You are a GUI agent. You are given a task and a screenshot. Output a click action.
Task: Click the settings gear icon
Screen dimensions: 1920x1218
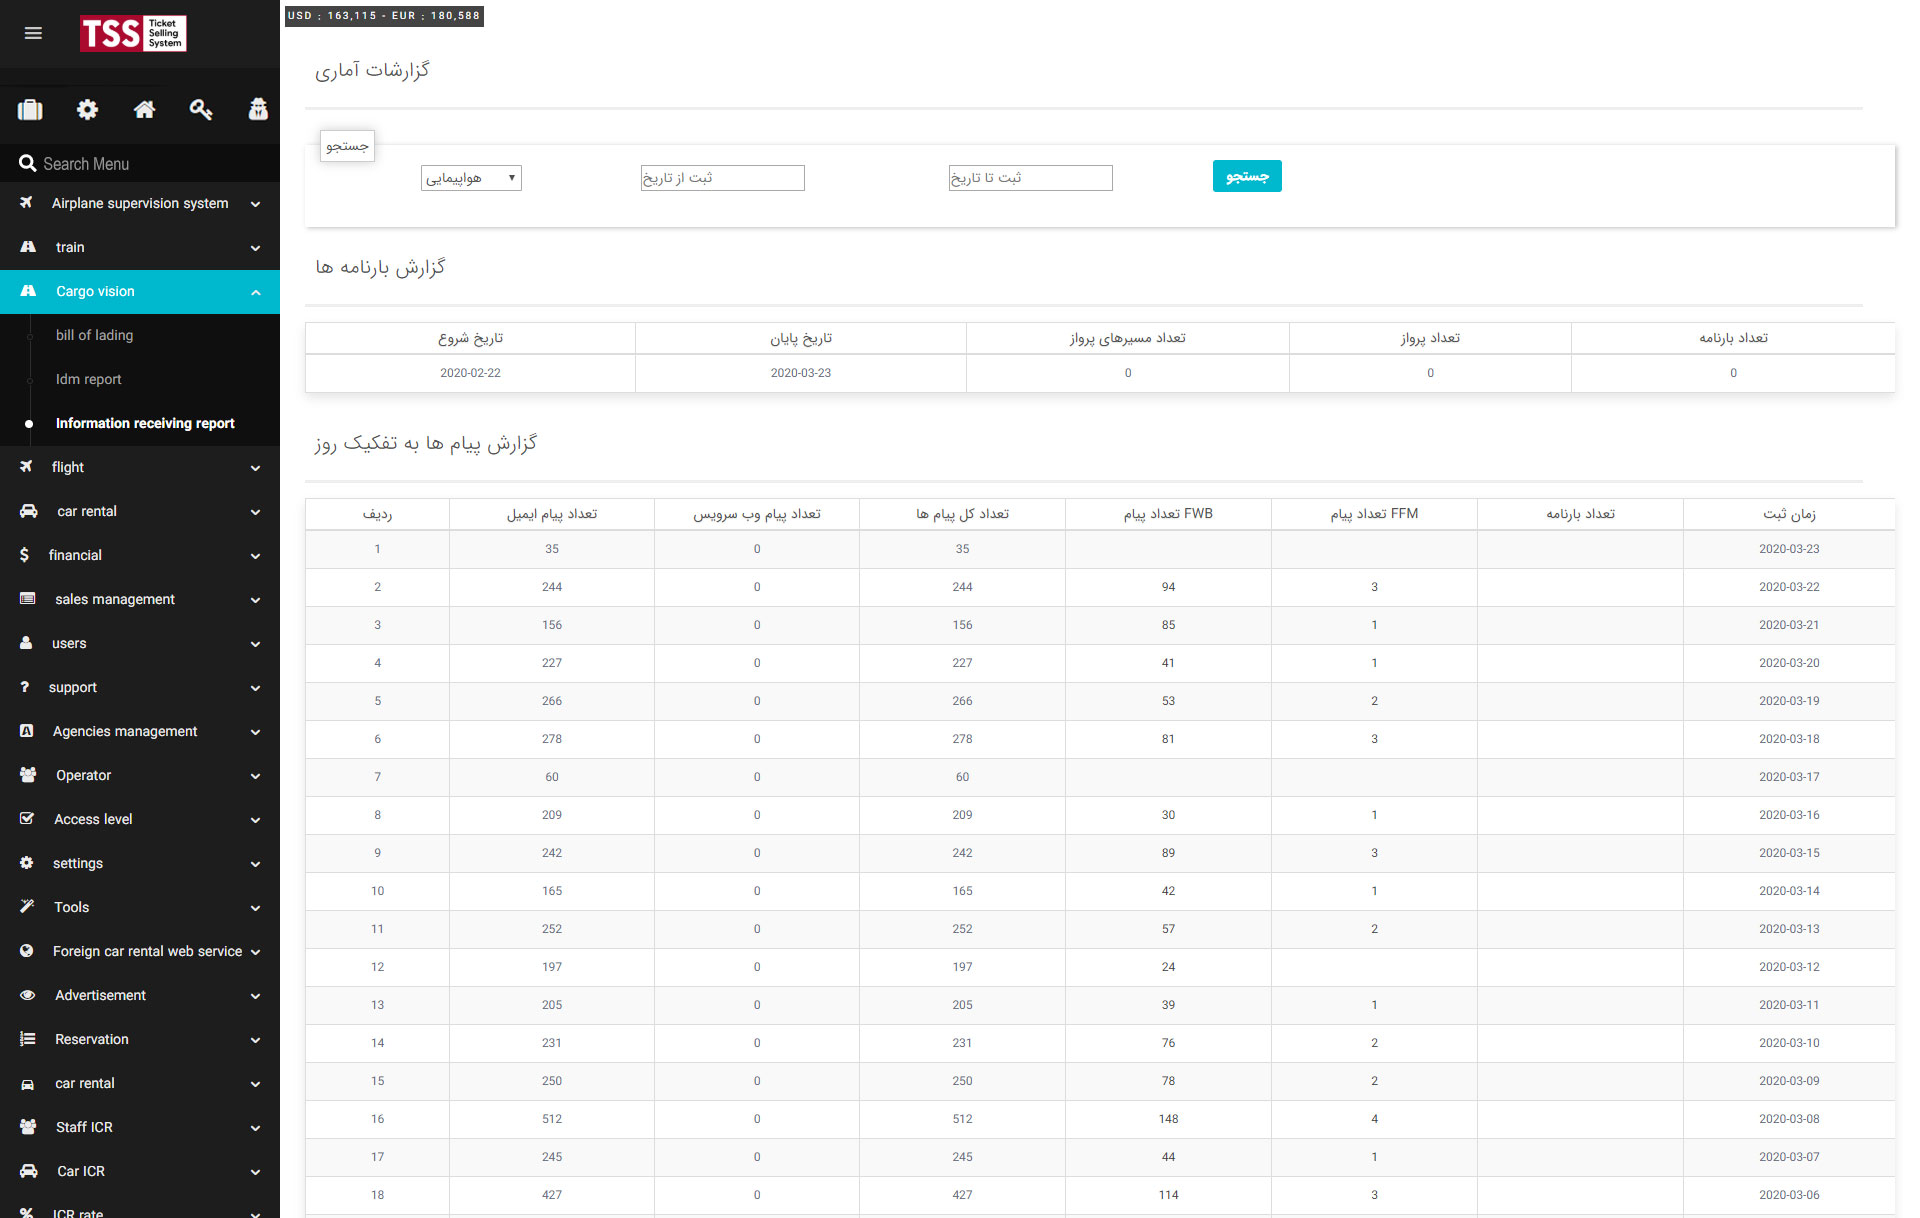point(87,110)
